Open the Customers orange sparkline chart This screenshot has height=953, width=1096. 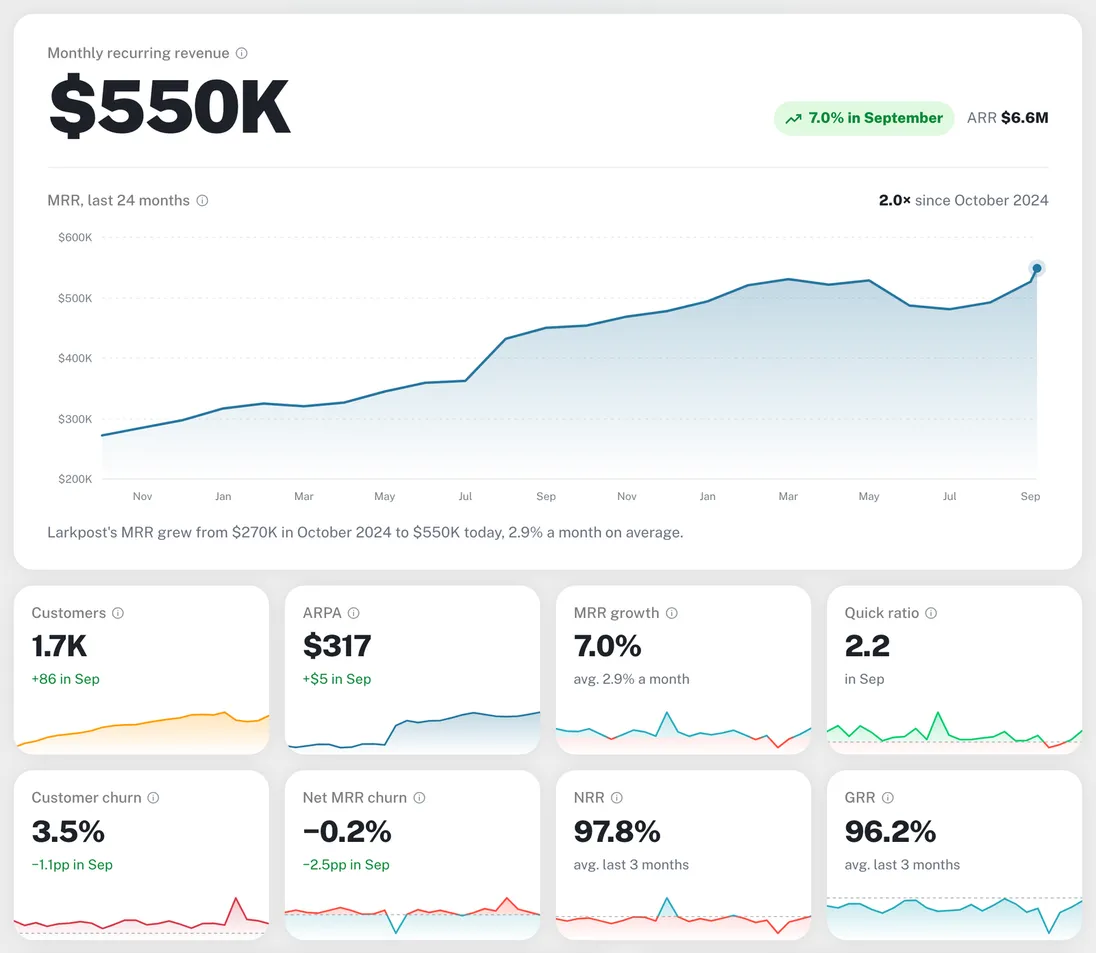(141, 732)
